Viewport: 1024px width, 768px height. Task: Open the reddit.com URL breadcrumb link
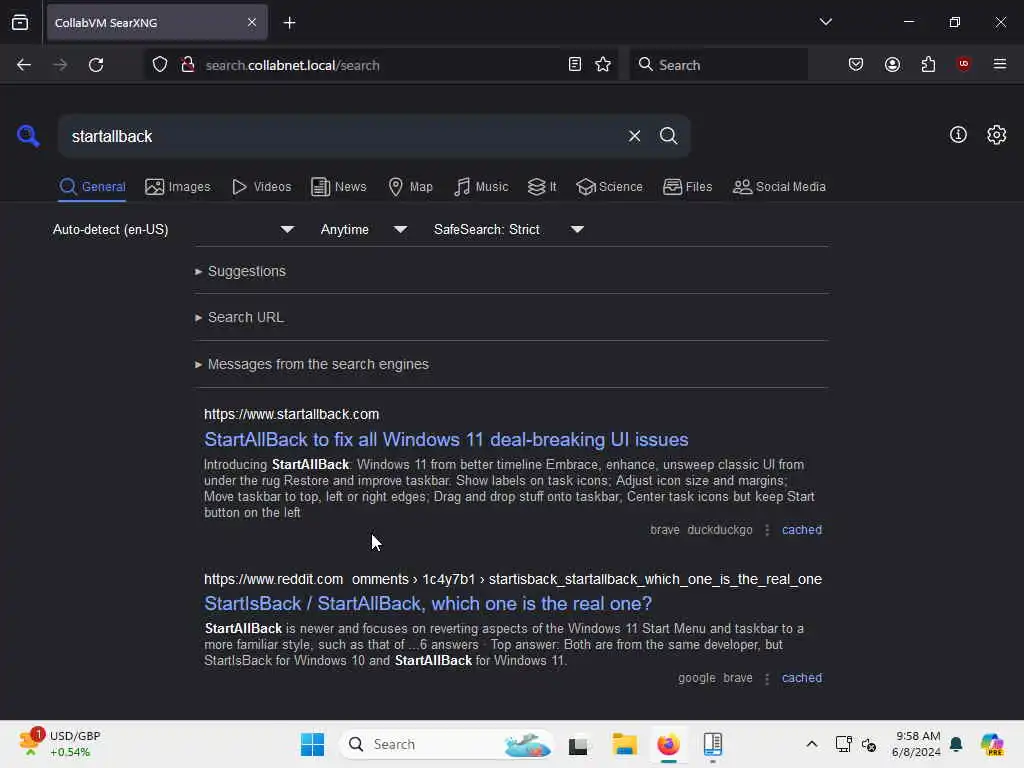point(513,579)
